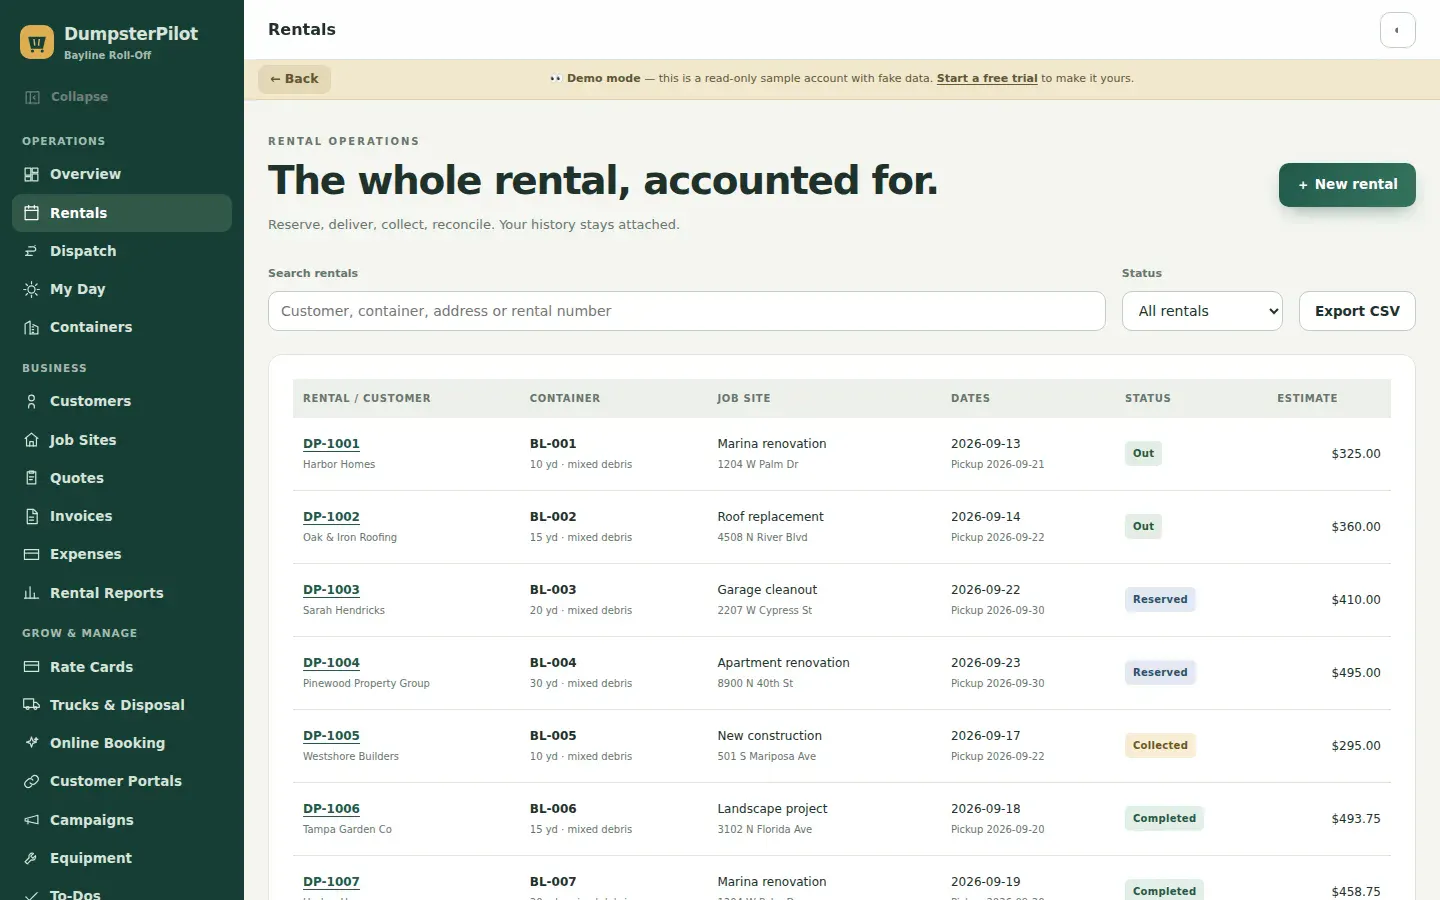Click the Rate Cards icon
This screenshot has height=900, width=1440.
[x=32, y=667]
